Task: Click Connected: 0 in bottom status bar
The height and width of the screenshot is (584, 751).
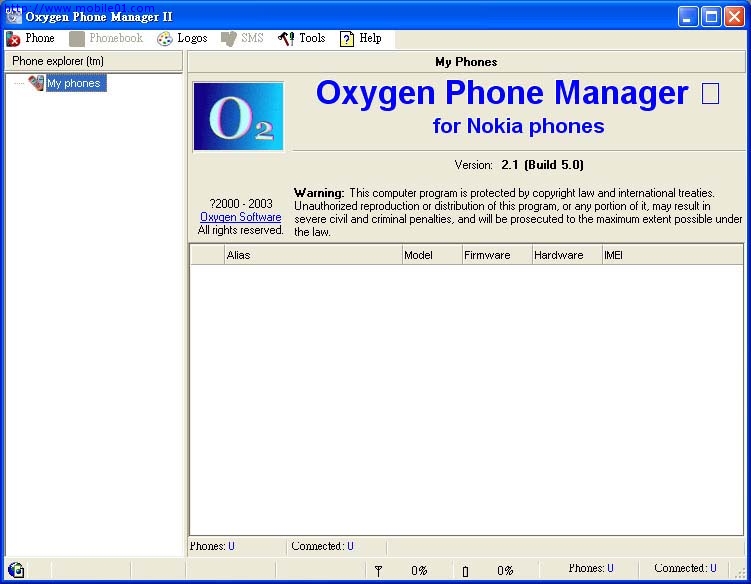Action: 685,568
